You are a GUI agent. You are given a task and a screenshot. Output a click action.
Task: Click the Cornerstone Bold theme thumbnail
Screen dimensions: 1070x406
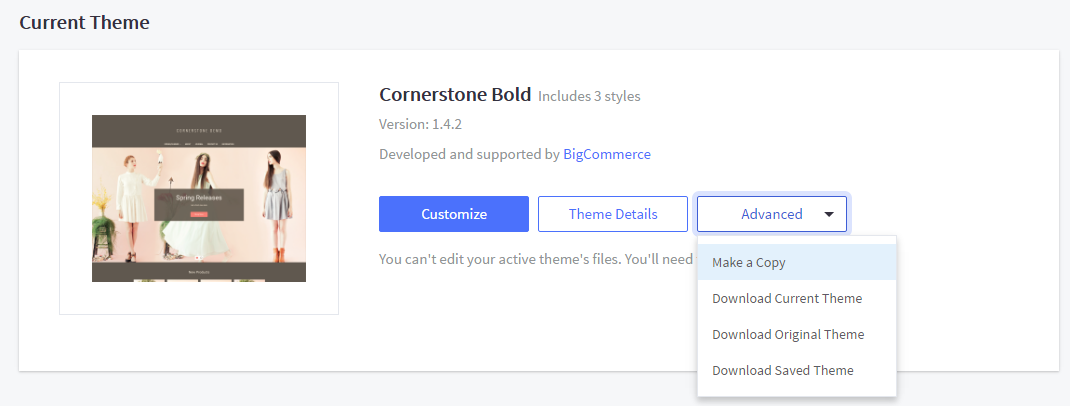(199, 198)
